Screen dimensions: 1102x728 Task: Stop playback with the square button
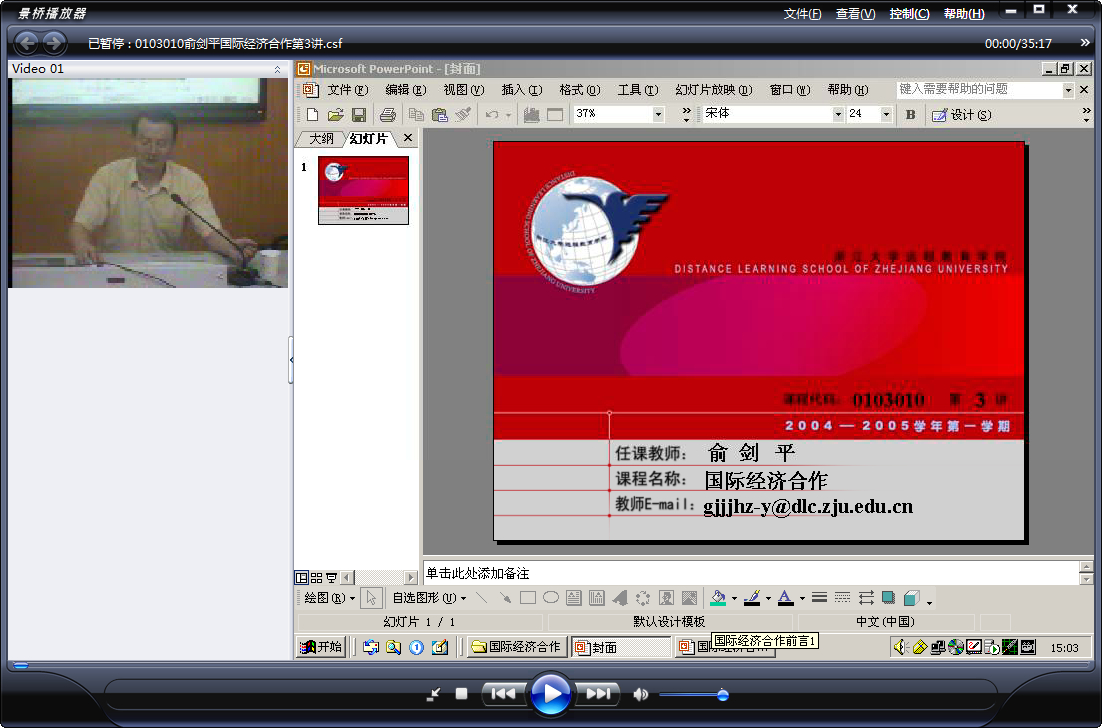pos(461,694)
